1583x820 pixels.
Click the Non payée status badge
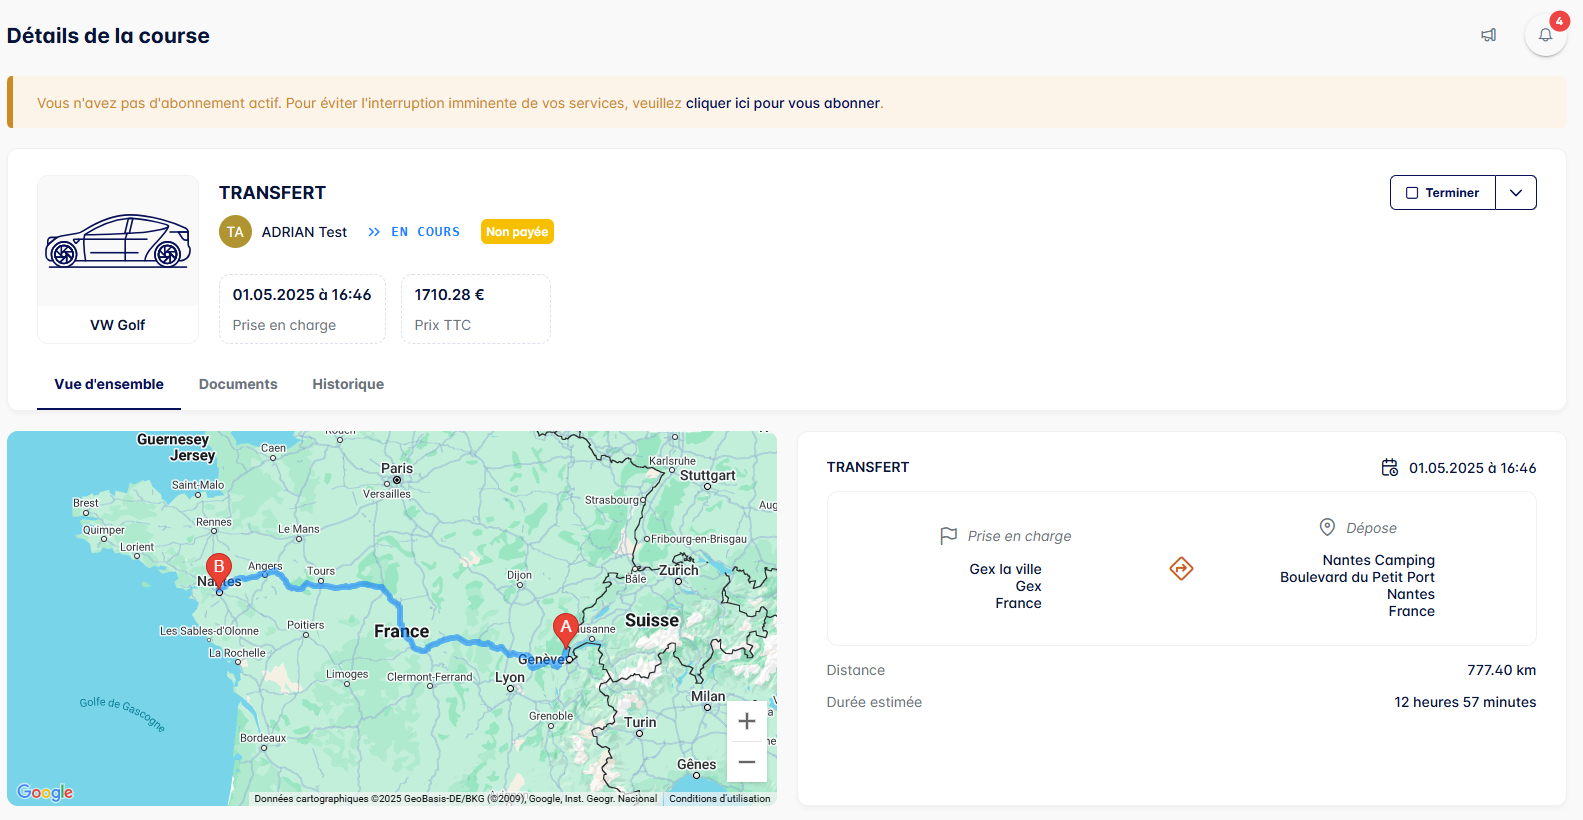[x=517, y=232]
